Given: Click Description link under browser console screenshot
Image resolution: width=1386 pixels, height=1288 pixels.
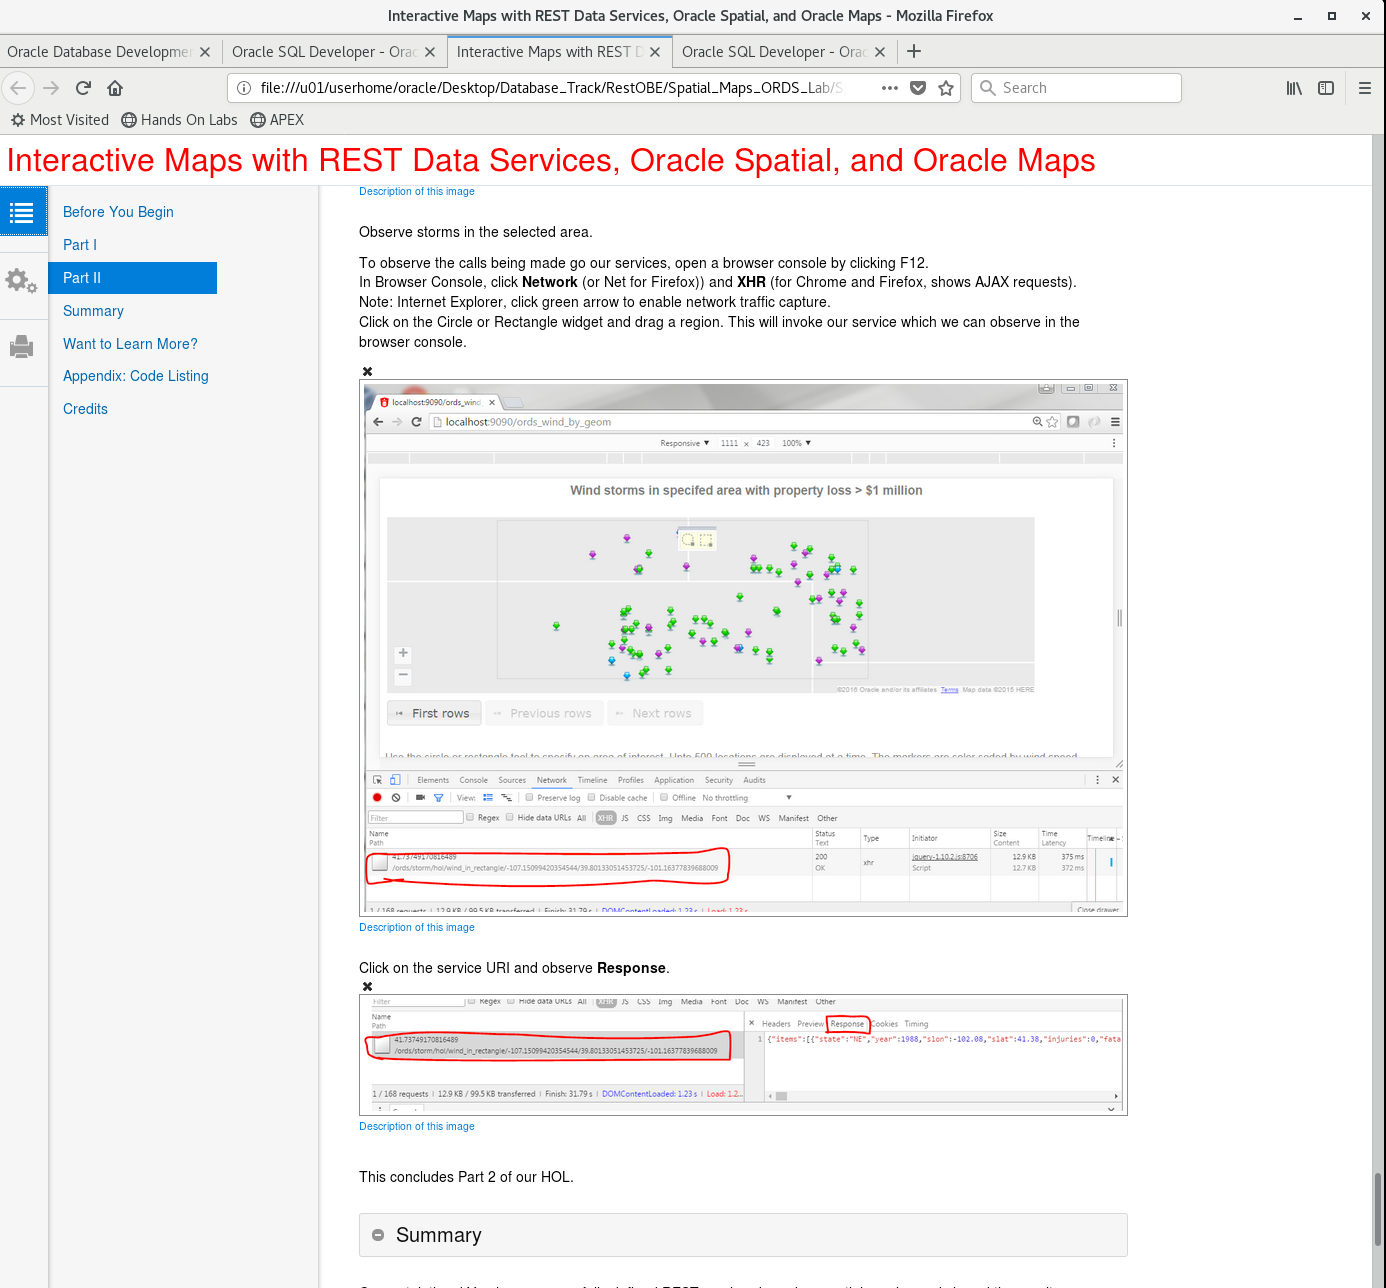Looking at the screenshot, I should point(417,927).
